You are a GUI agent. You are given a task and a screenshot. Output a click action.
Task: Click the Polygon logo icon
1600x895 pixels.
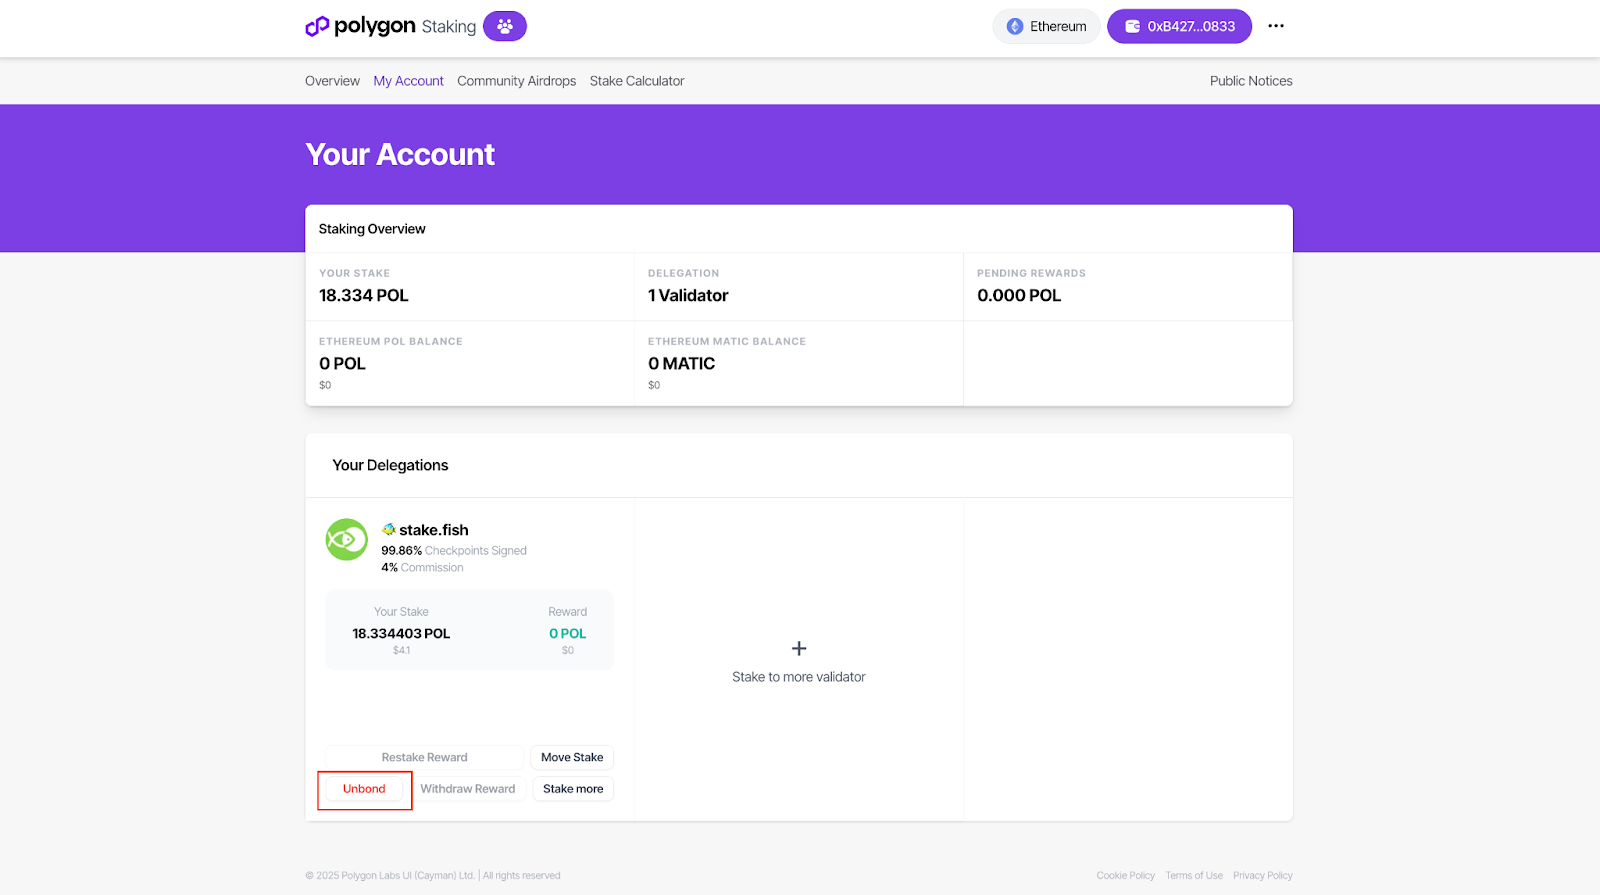click(317, 26)
